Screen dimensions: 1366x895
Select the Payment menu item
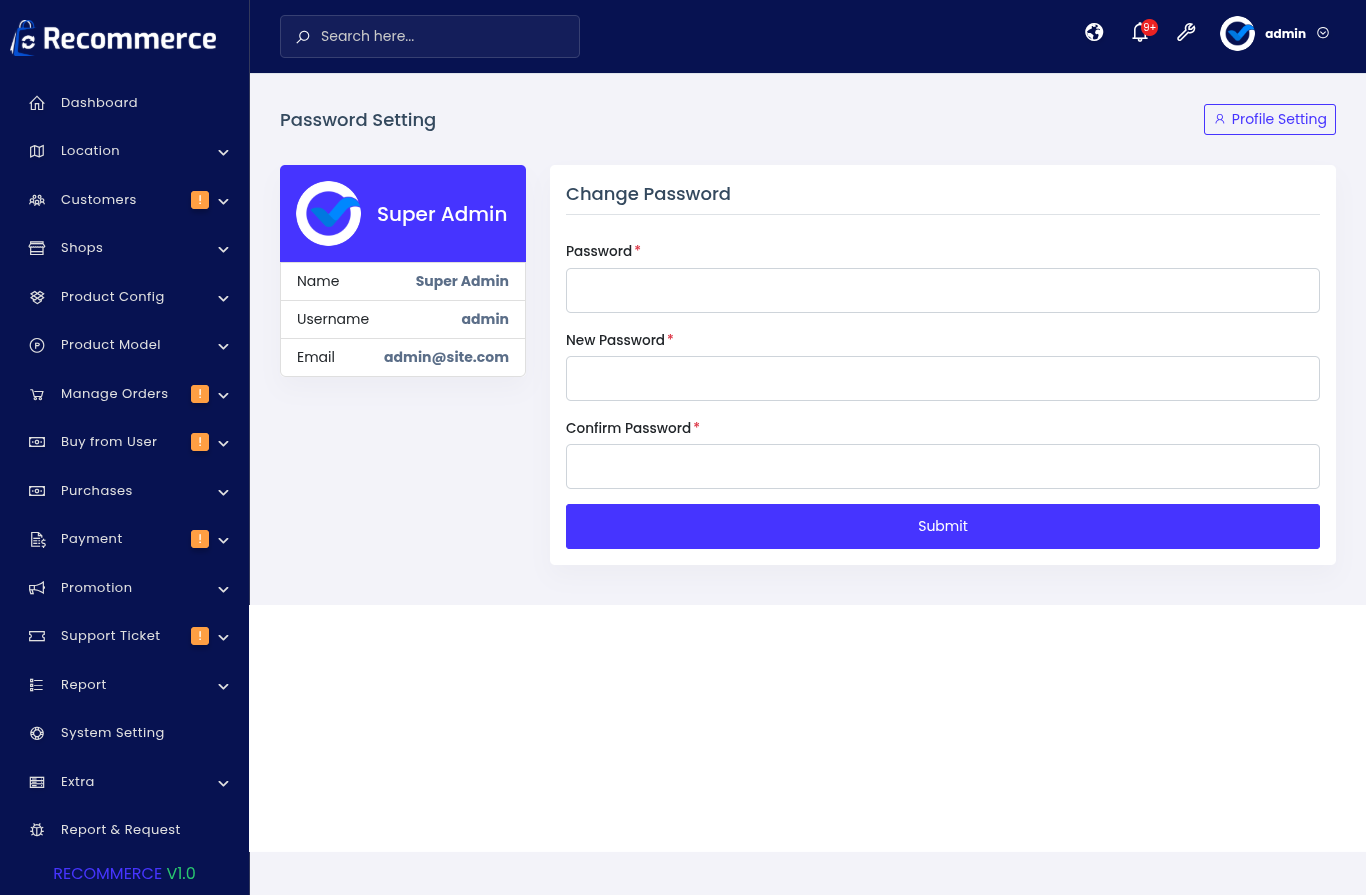click(x=124, y=539)
